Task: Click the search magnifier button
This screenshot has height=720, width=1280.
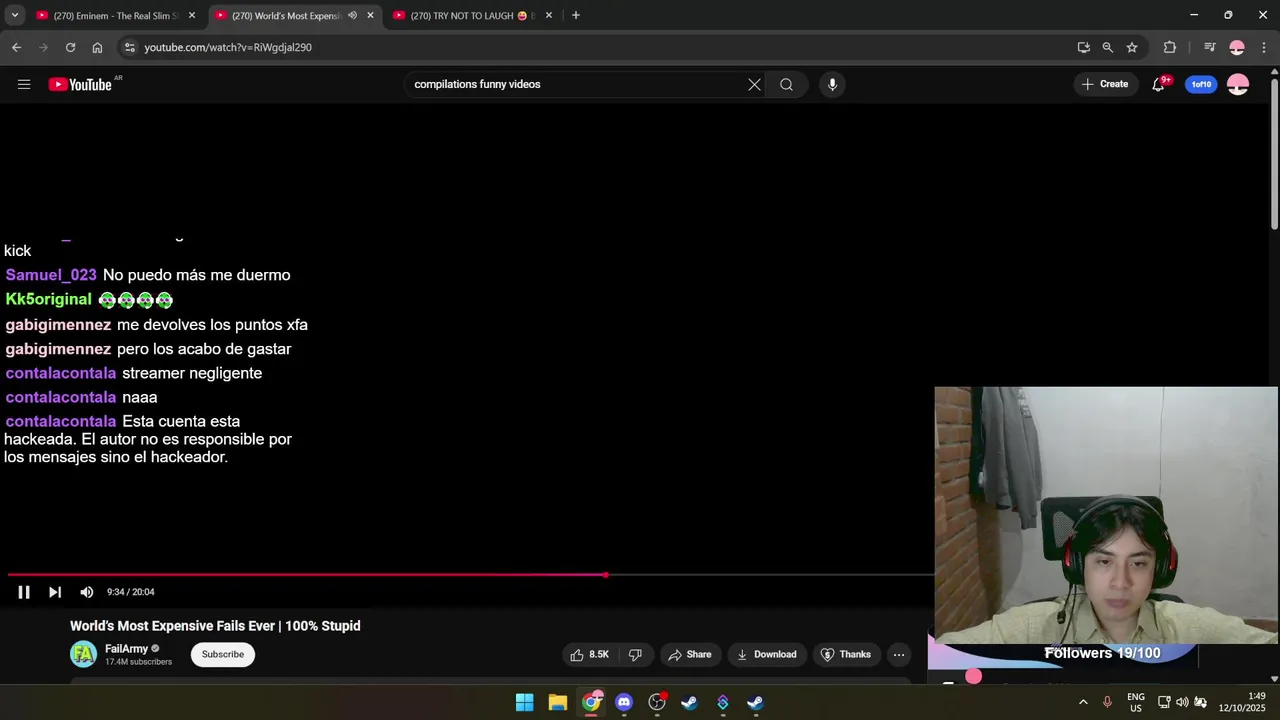Action: coord(787,84)
